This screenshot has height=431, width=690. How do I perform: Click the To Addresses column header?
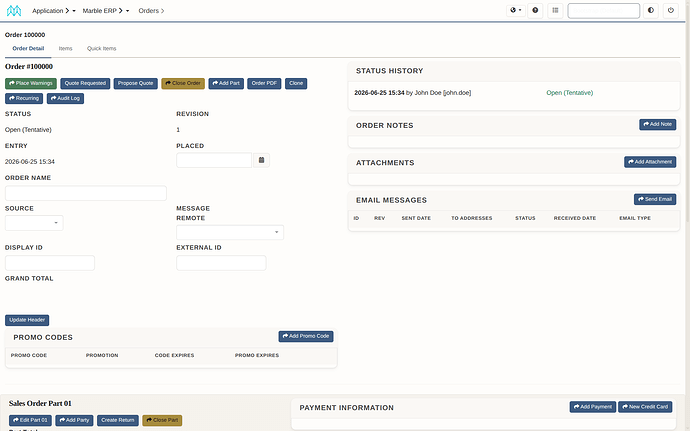pyautogui.click(x=472, y=218)
